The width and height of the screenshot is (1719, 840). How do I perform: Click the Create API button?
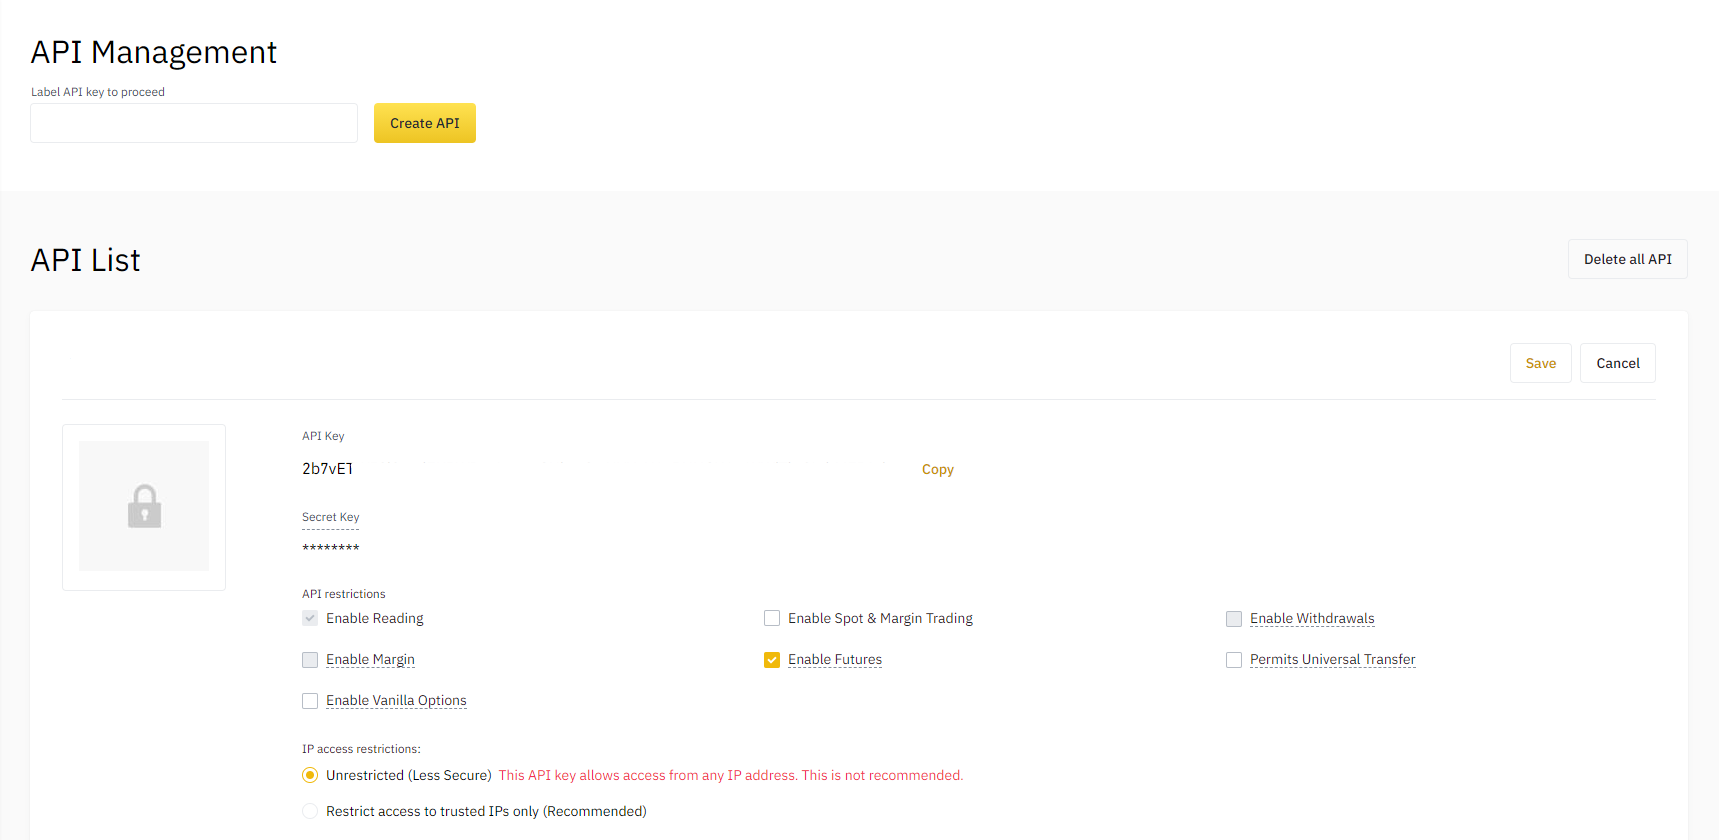[425, 123]
